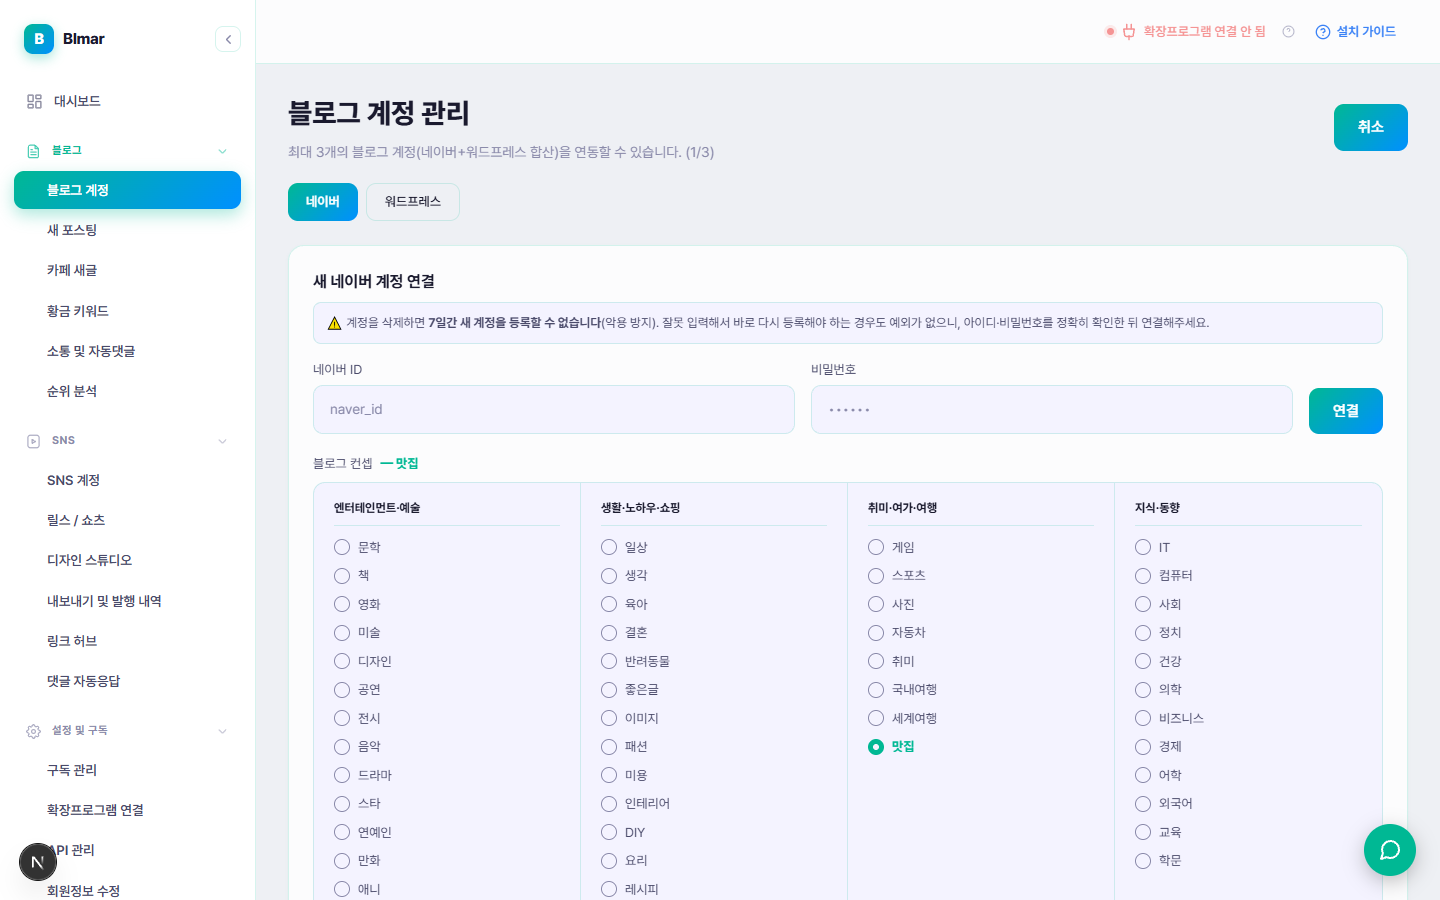This screenshot has height=900, width=1440.
Task: Click the 설정 및 구독 gear icon
Action: point(33,731)
